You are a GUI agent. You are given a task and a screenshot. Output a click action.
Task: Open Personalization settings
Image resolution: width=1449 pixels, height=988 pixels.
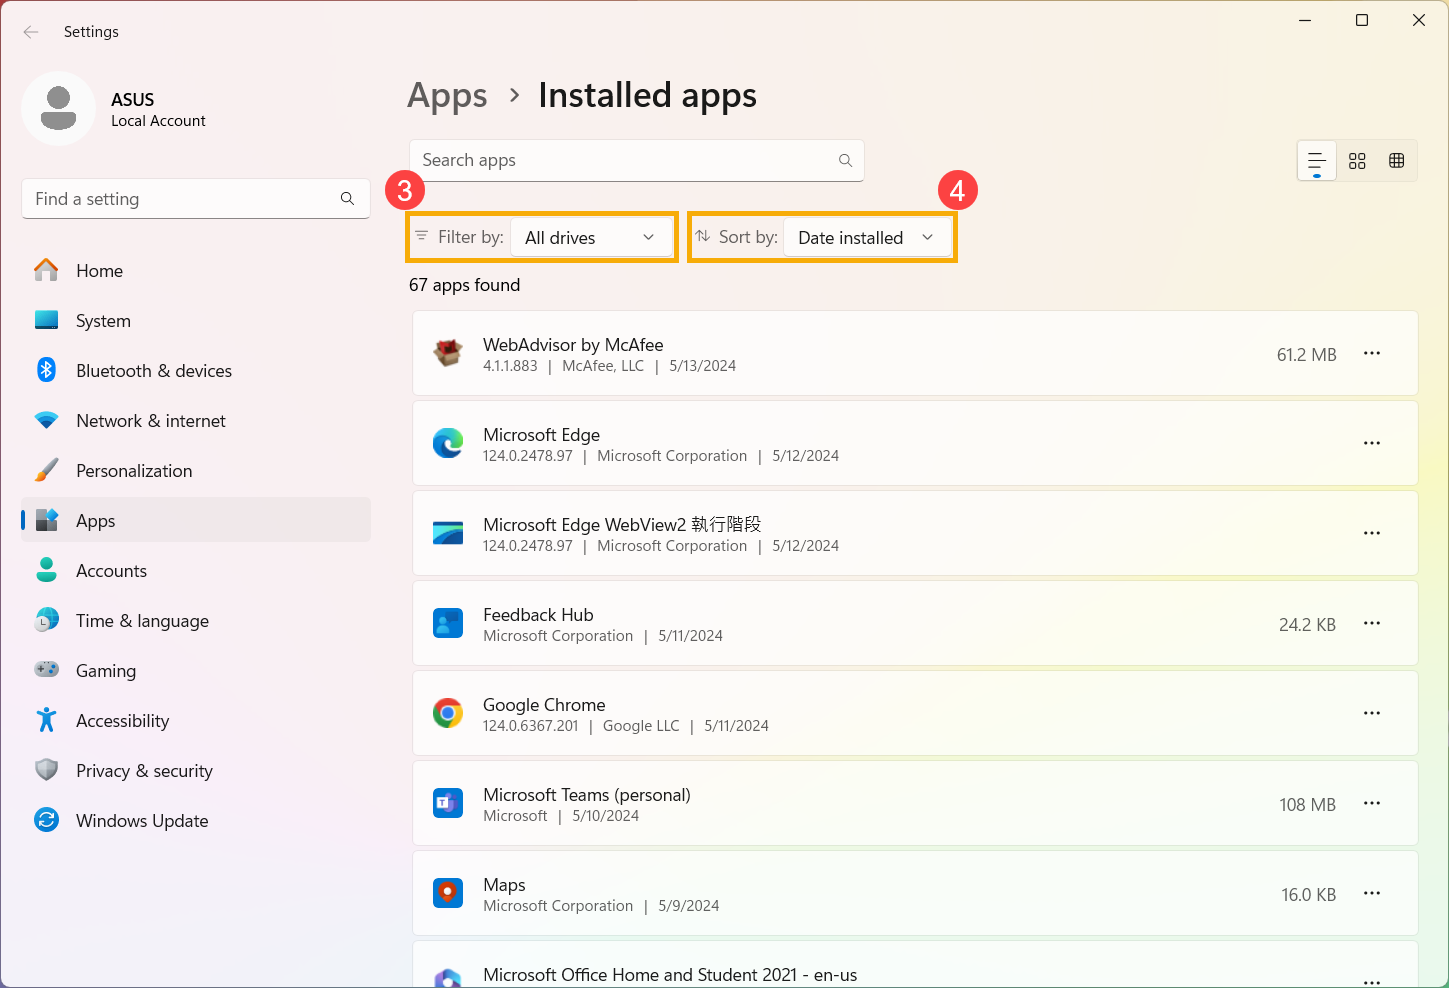click(196, 471)
